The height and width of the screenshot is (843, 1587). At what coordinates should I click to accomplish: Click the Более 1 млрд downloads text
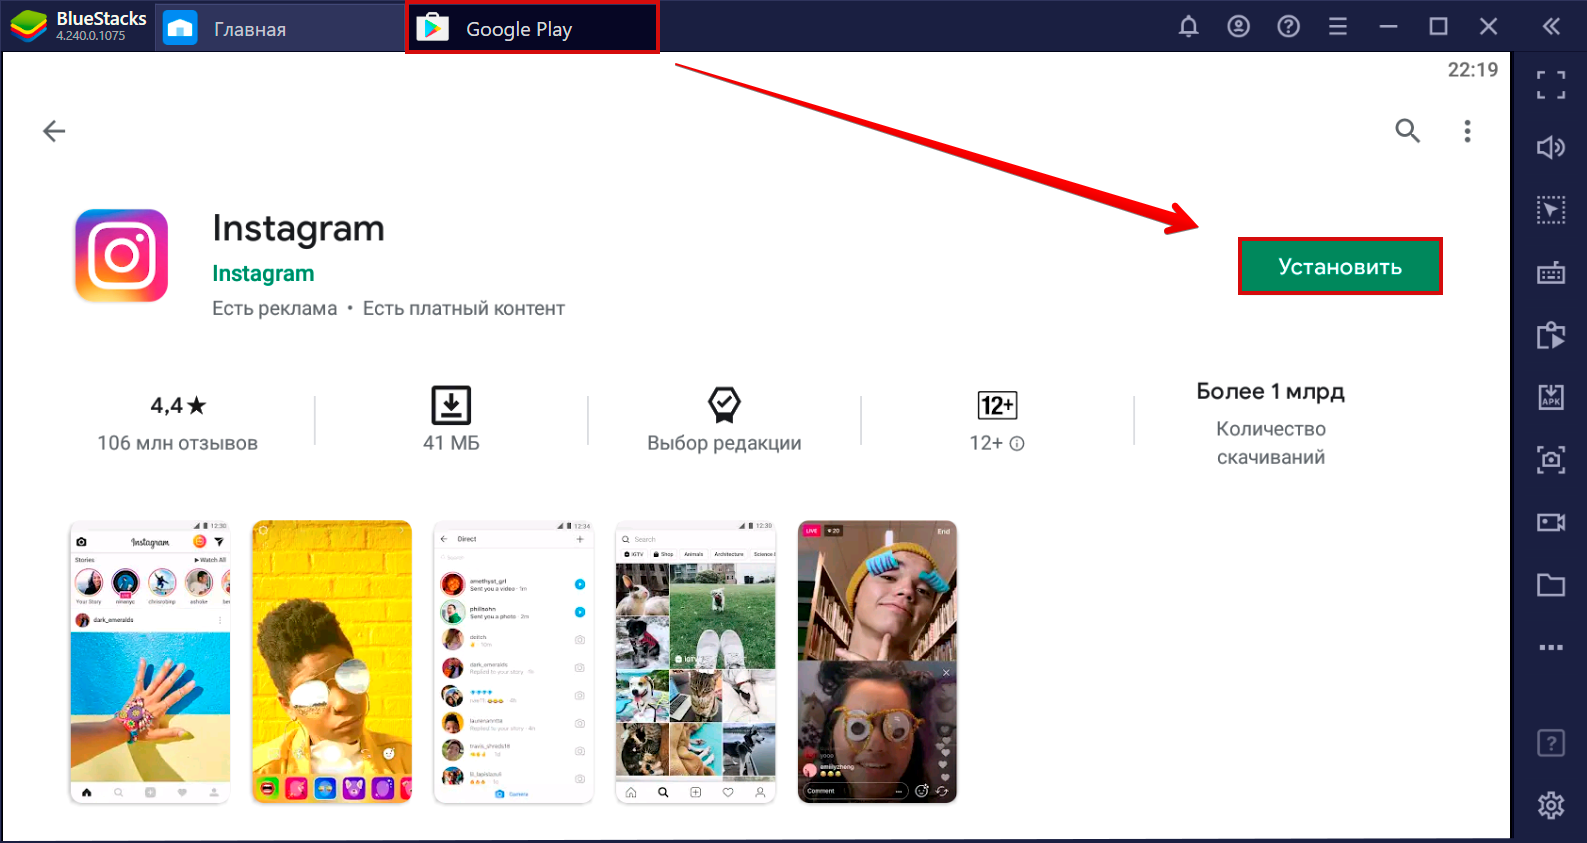1270,392
